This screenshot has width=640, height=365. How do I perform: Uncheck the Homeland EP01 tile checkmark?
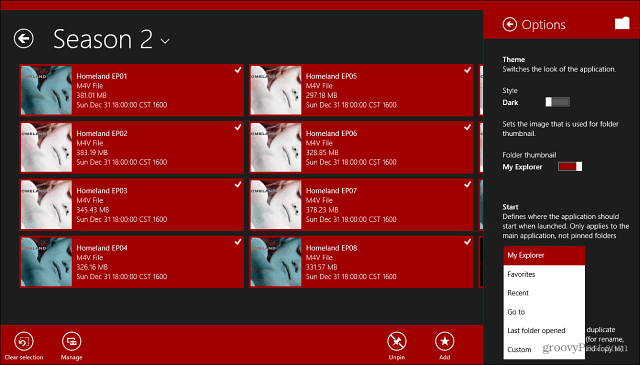238,70
